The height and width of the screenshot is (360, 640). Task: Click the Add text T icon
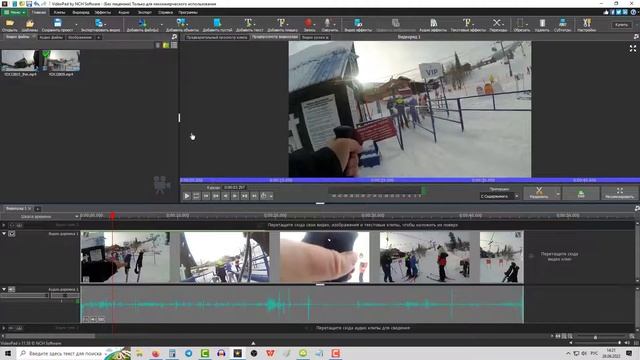pos(248,22)
